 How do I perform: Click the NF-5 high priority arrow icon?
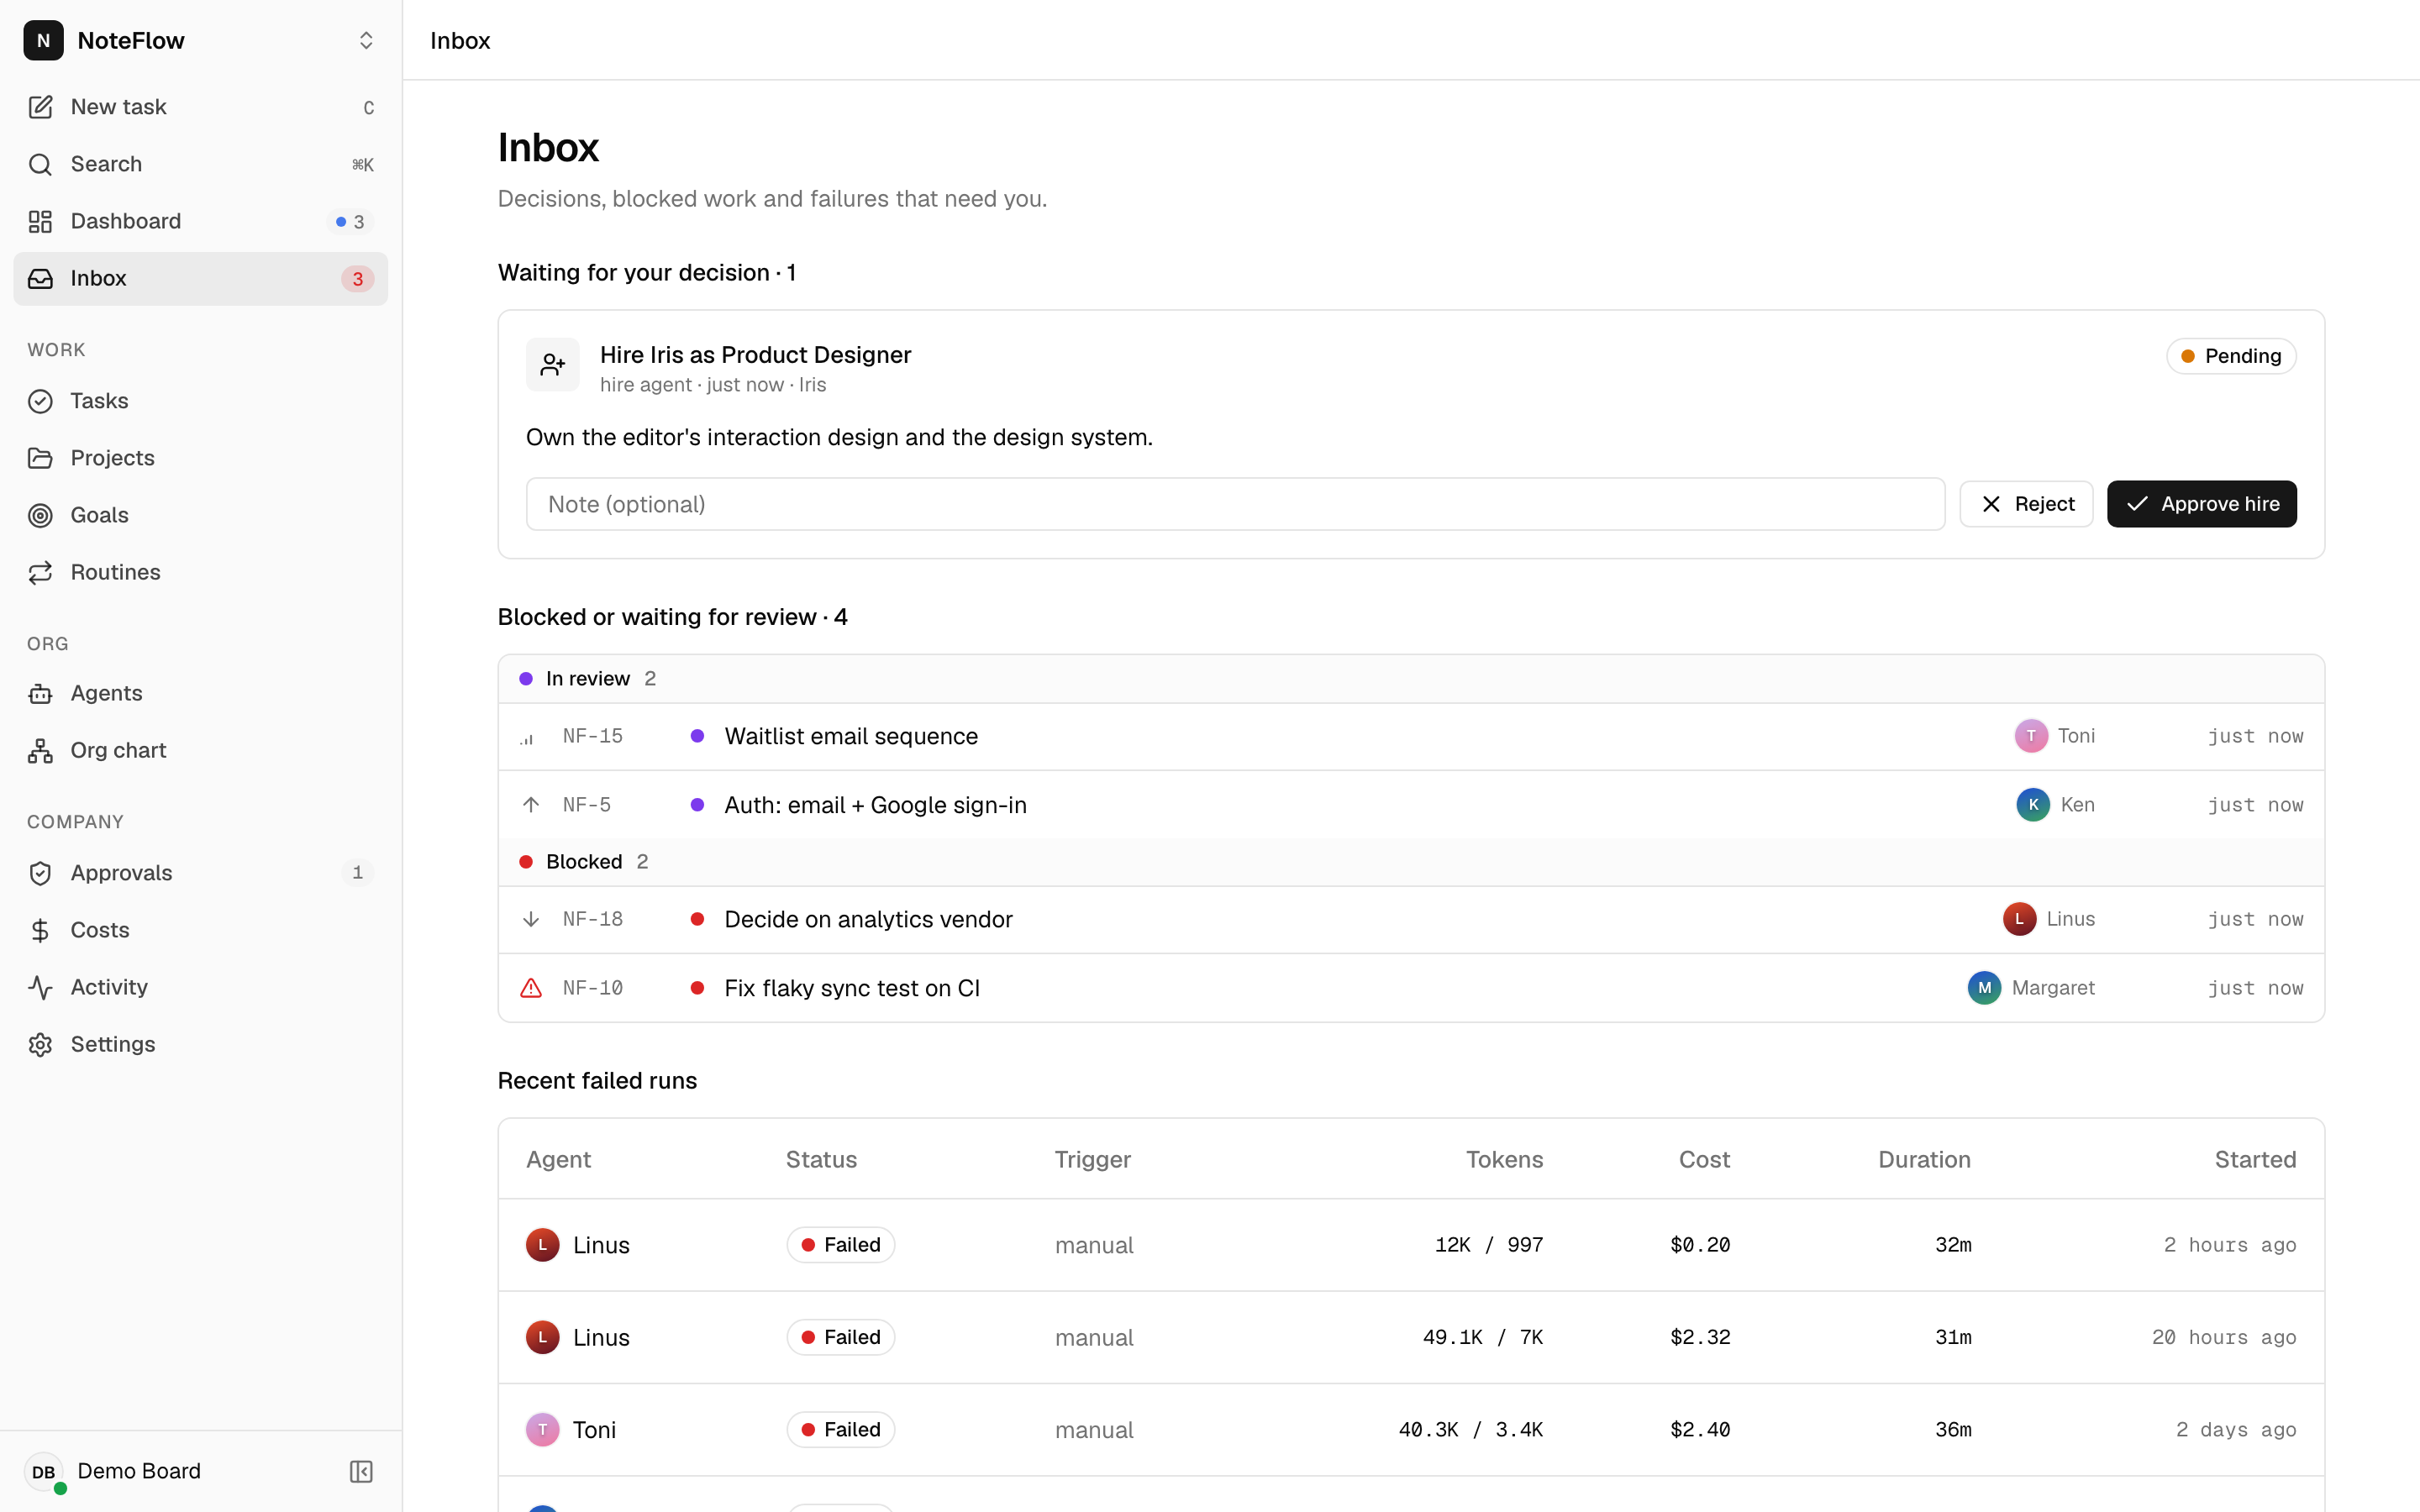click(x=531, y=805)
